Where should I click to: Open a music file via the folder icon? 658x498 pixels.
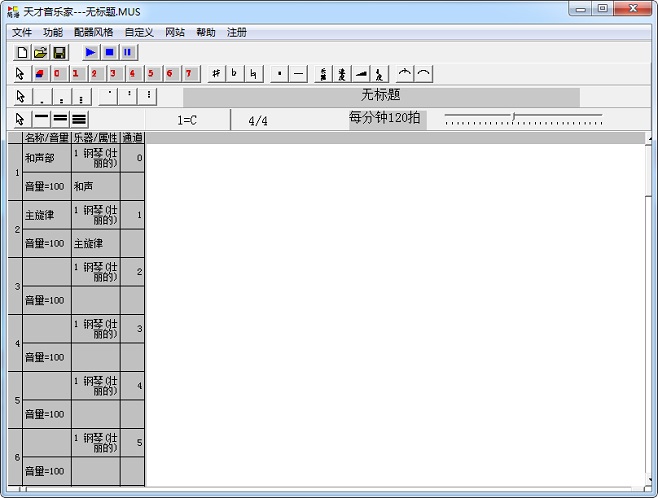point(41,52)
